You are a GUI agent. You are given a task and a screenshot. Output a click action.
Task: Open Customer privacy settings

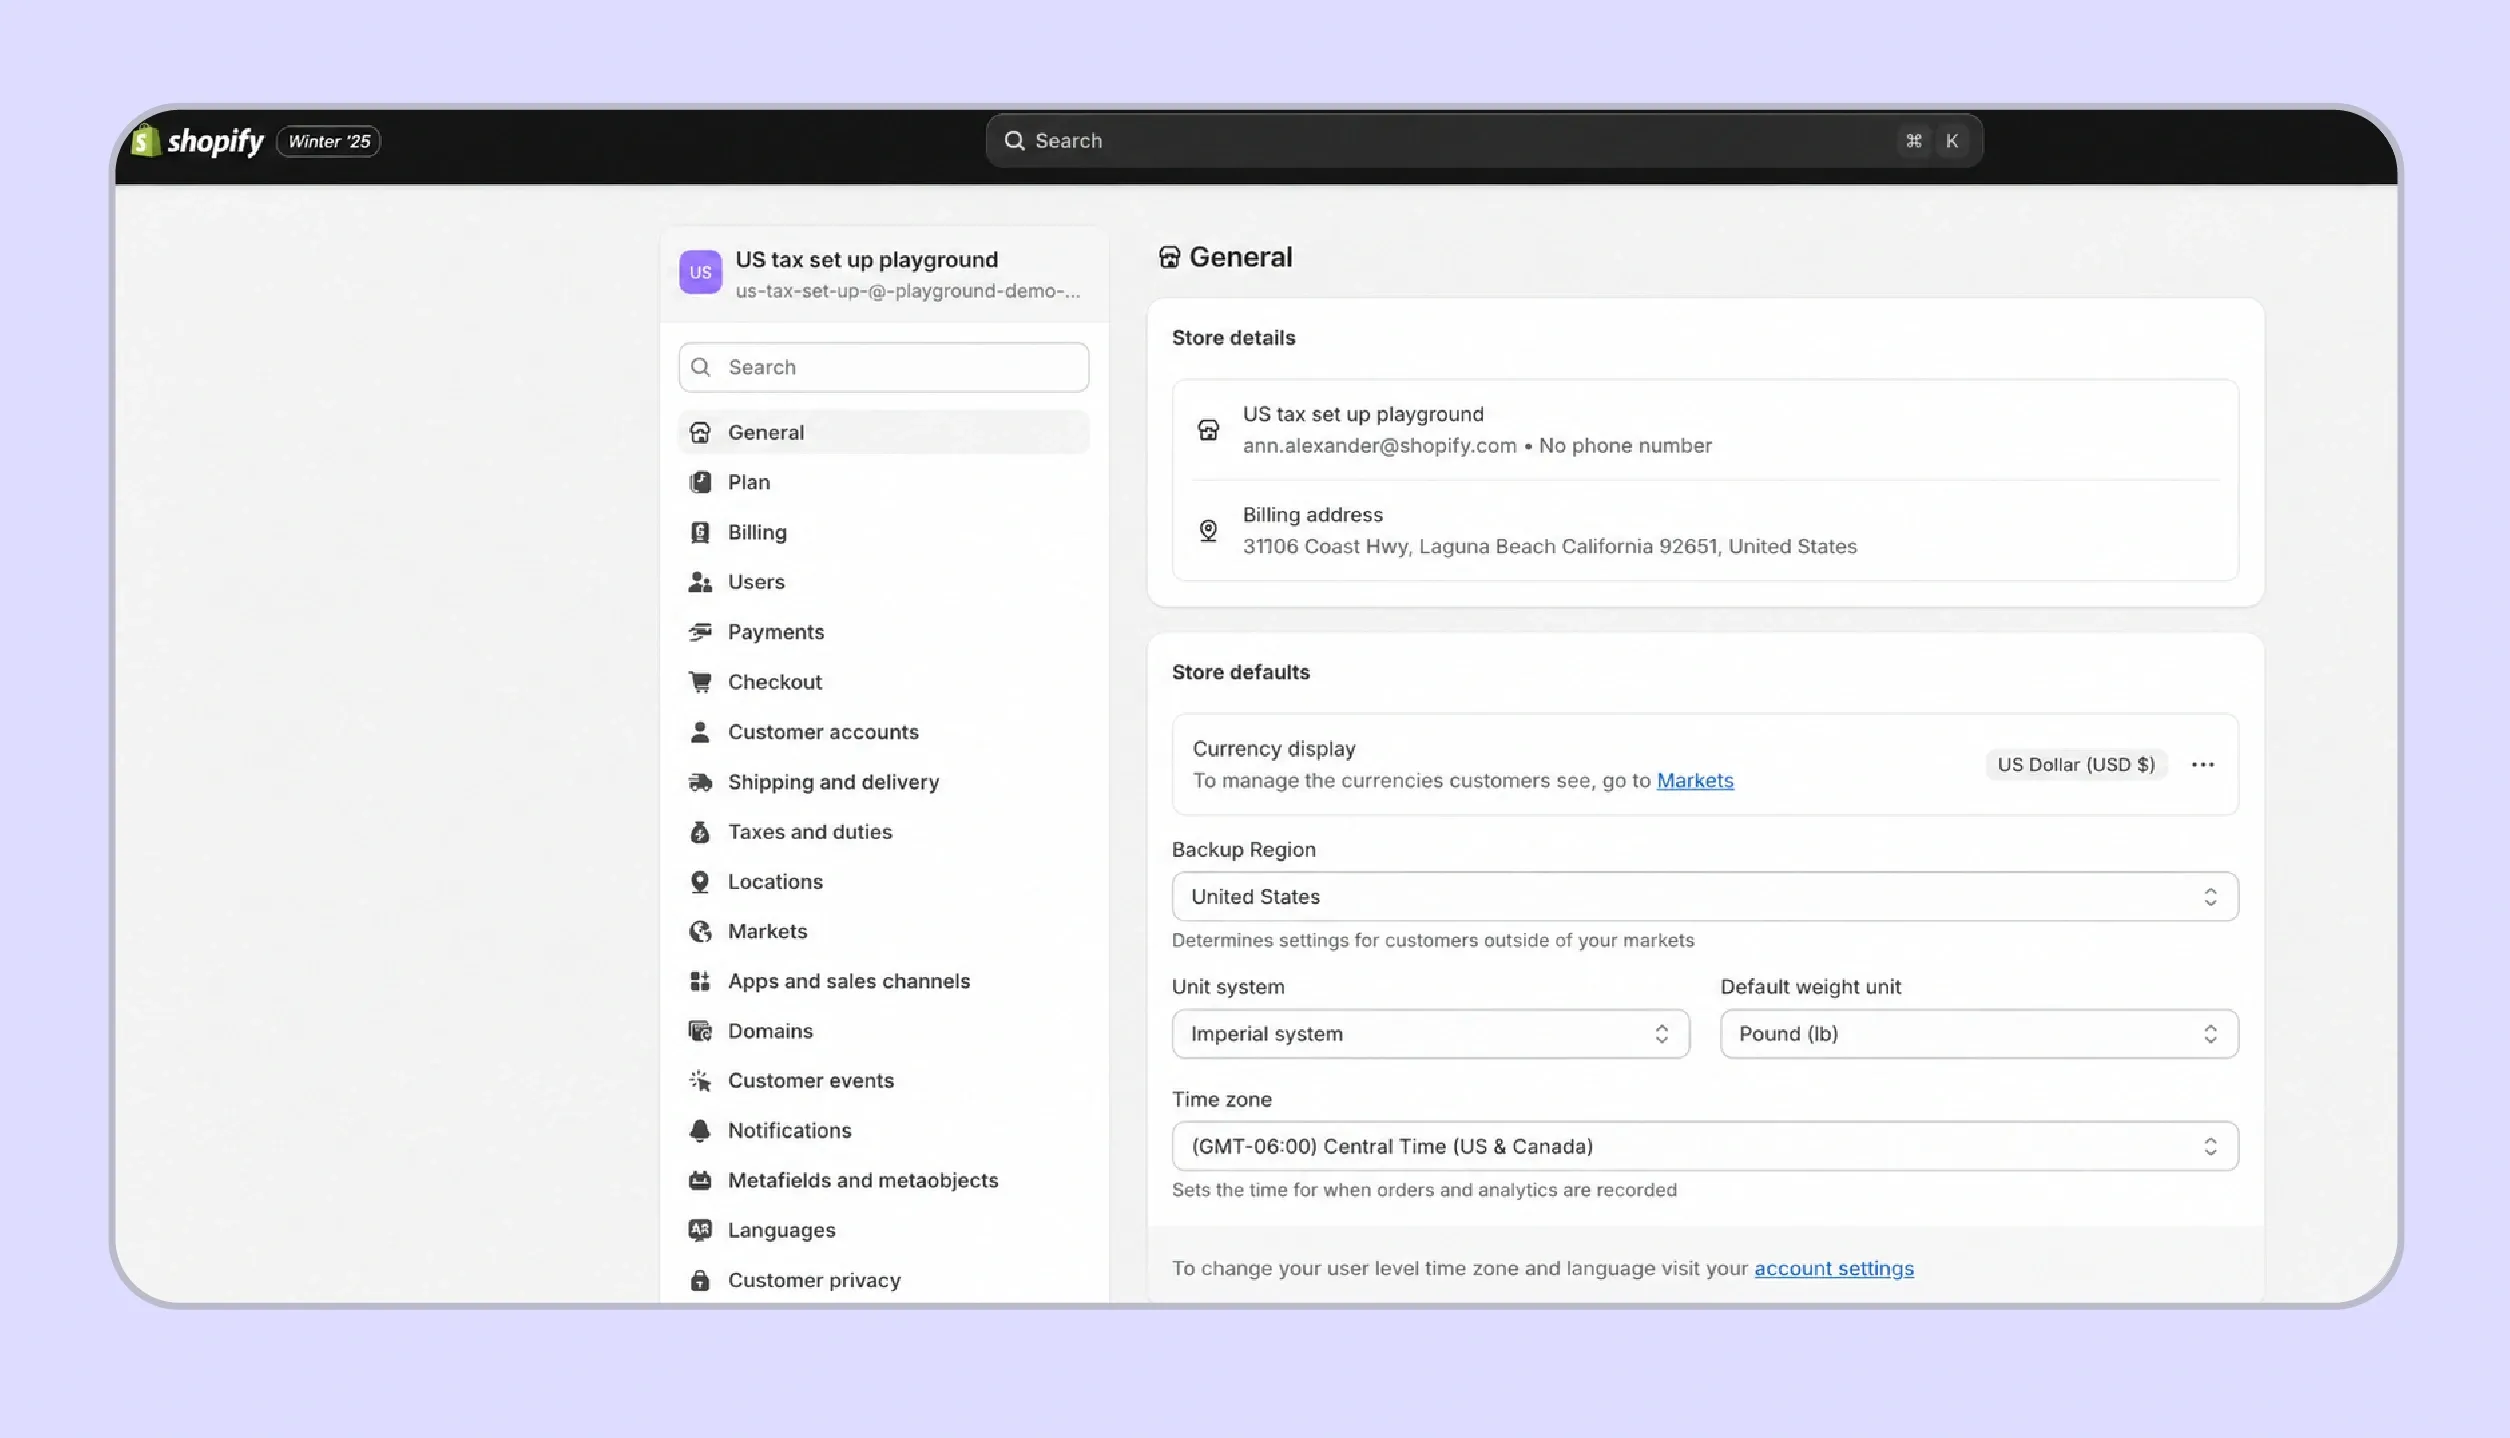pyautogui.click(x=883, y=1280)
